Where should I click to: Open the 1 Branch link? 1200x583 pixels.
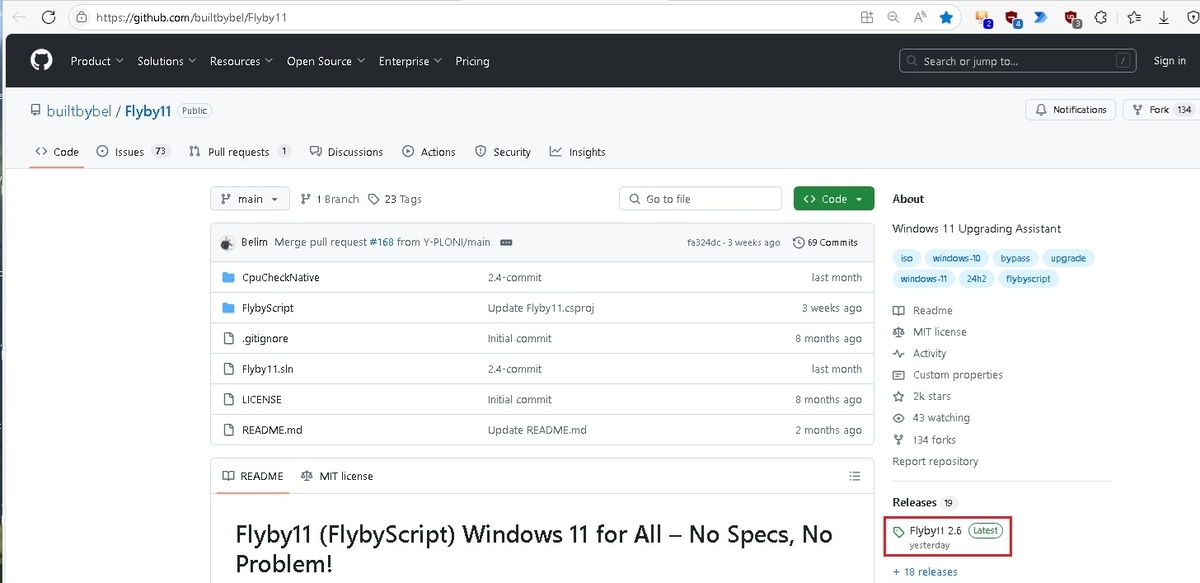coord(329,199)
